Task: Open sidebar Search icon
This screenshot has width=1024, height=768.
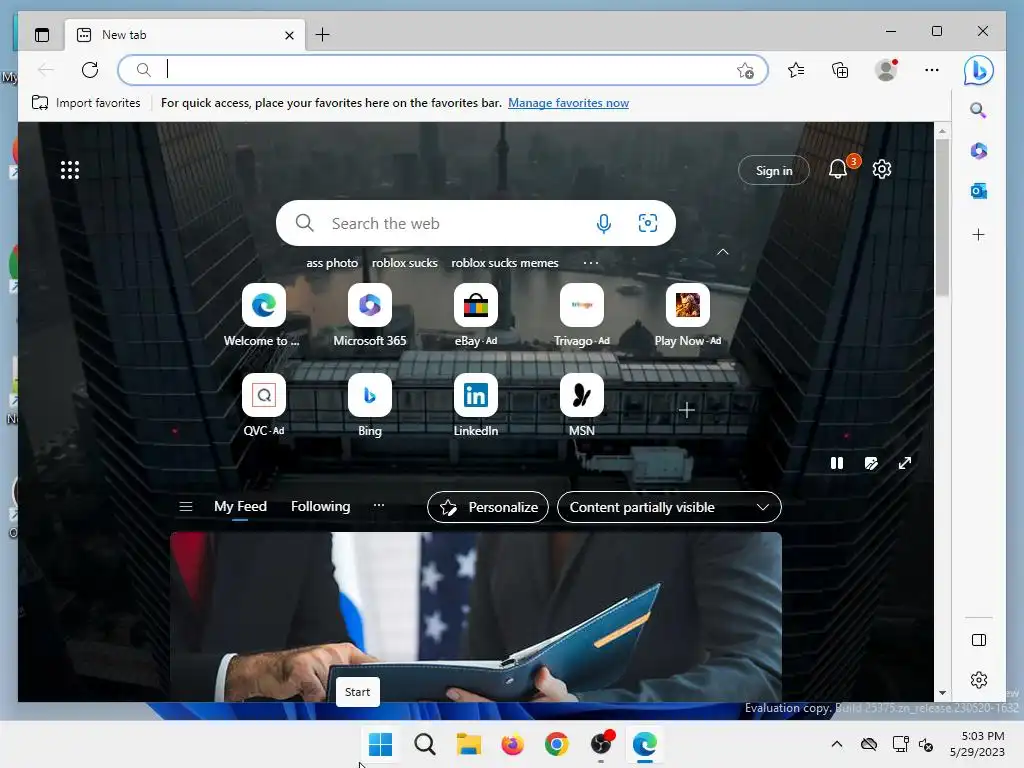Action: (x=978, y=110)
